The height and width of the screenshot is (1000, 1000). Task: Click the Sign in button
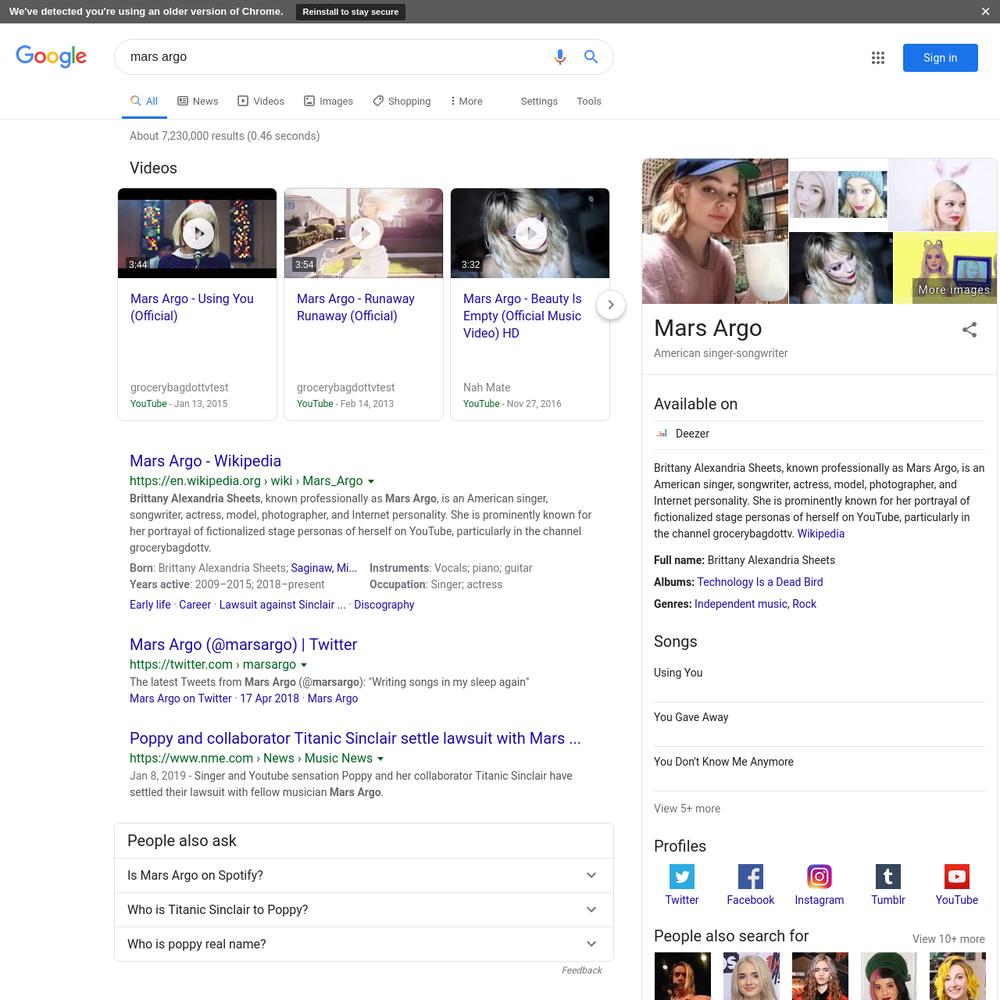[940, 57]
